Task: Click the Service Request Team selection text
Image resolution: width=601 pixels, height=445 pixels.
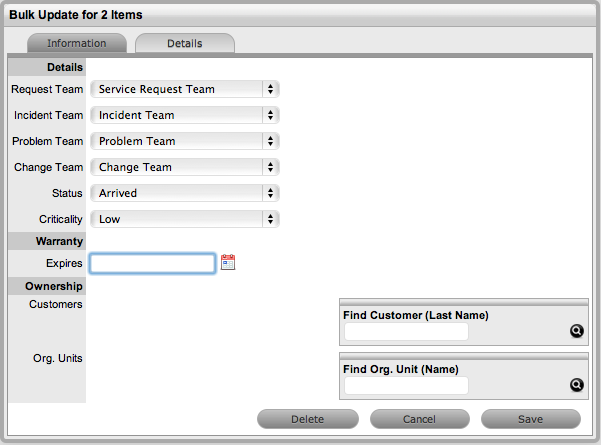Action: pos(157,89)
